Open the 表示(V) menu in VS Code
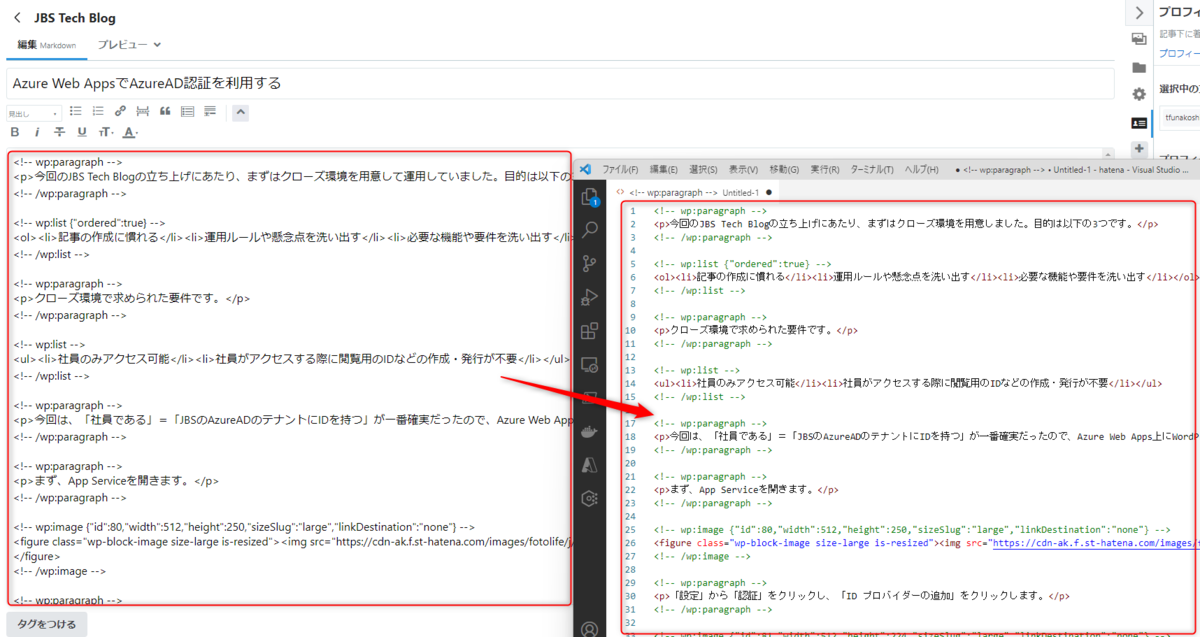The height and width of the screenshot is (637, 1200). pos(743,169)
